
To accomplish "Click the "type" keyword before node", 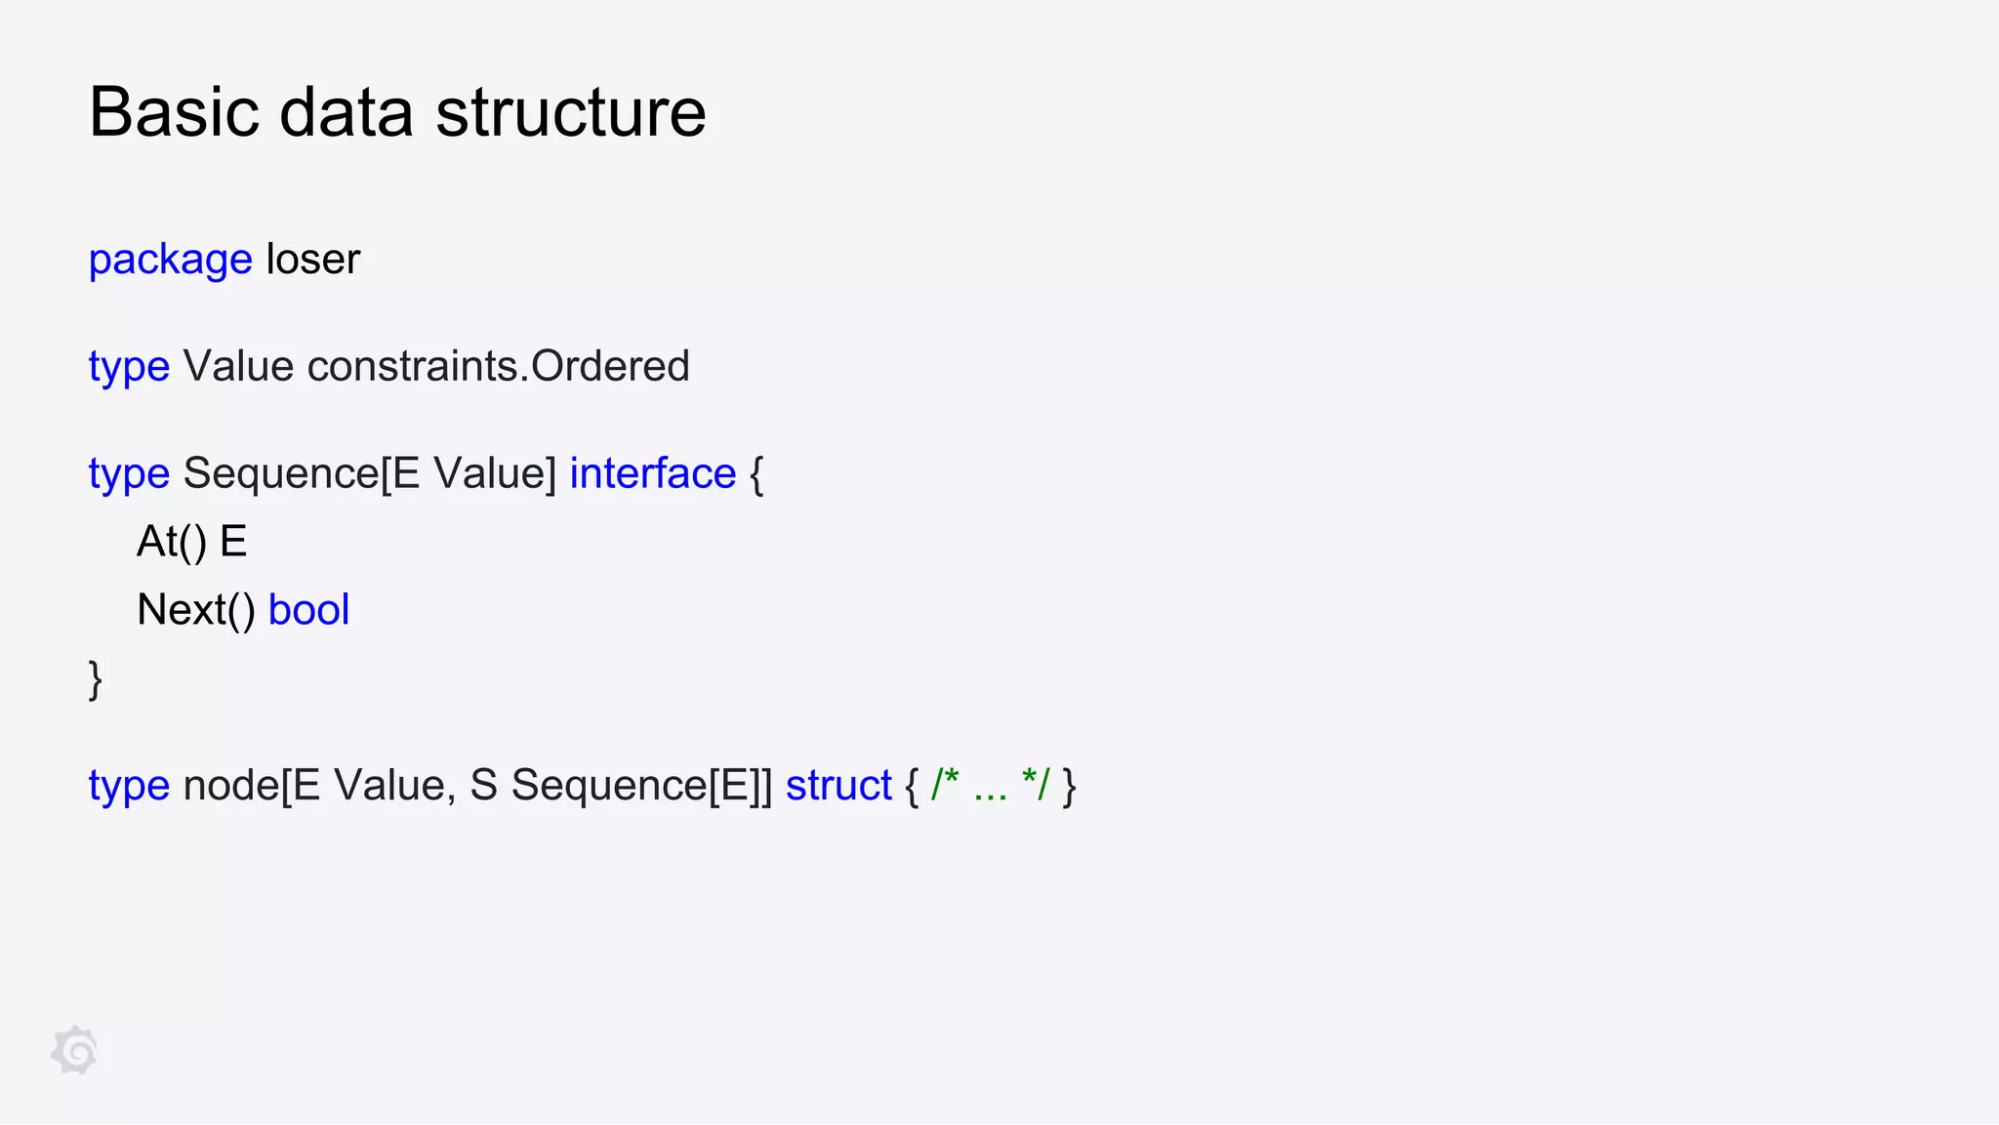I will (129, 786).
